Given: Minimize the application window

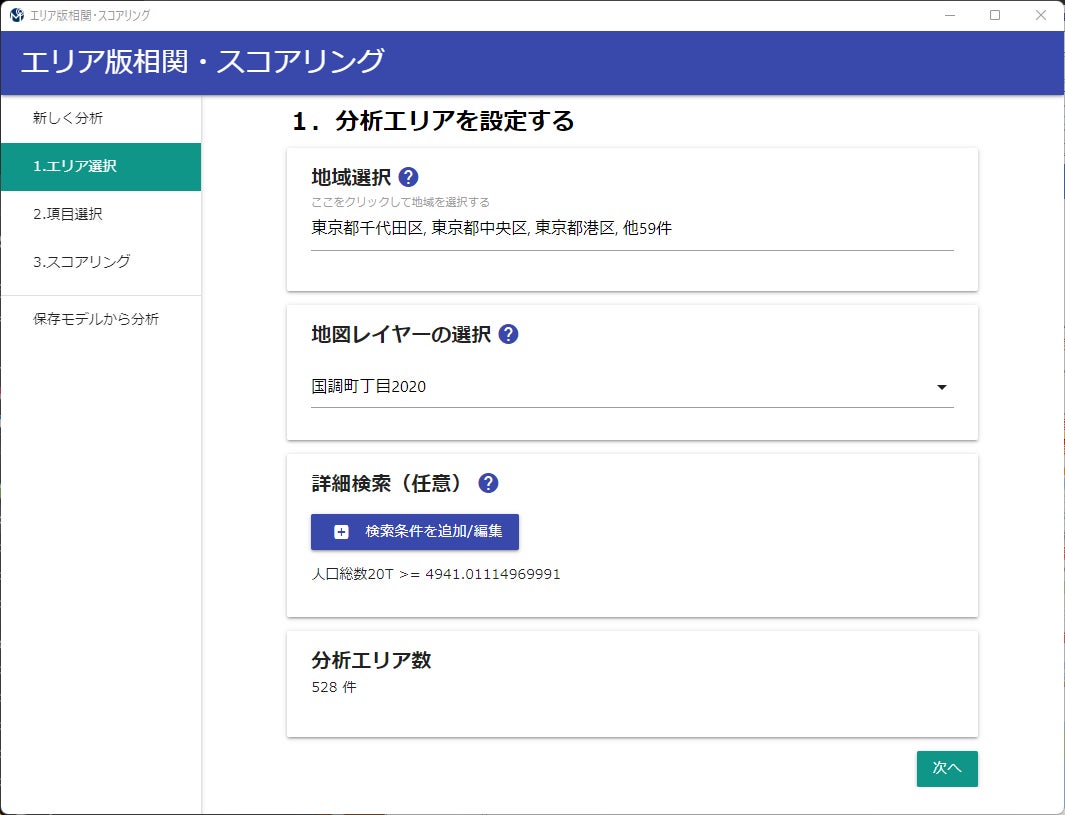Looking at the screenshot, I should click(x=949, y=15).
